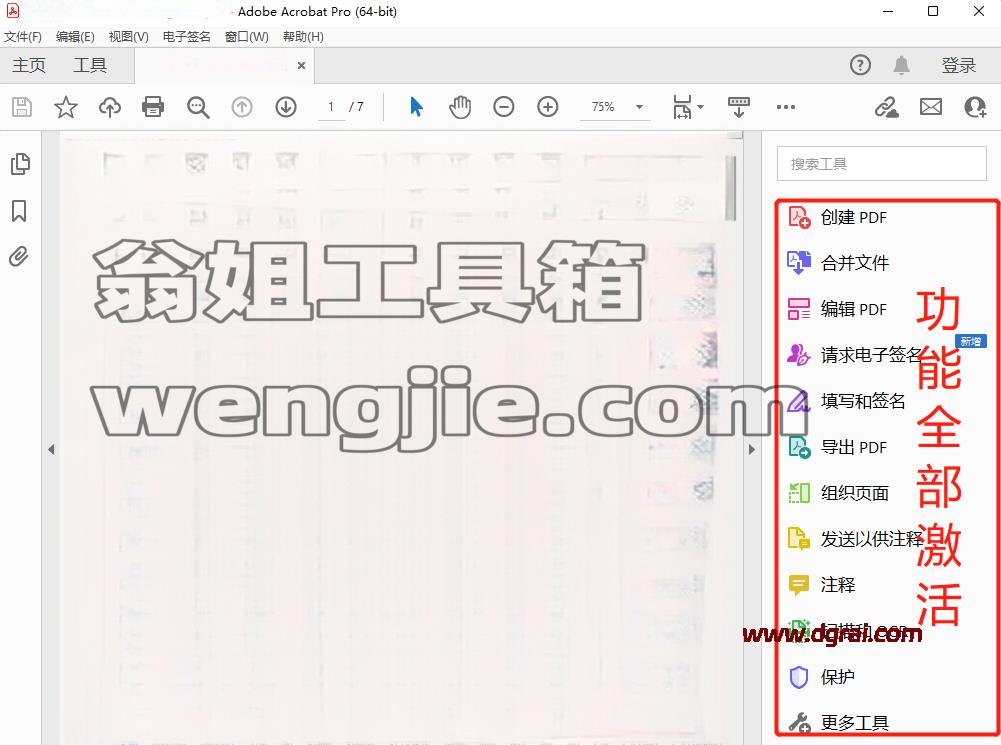Zoom in with the plus circle icon

tap(548, 107)
